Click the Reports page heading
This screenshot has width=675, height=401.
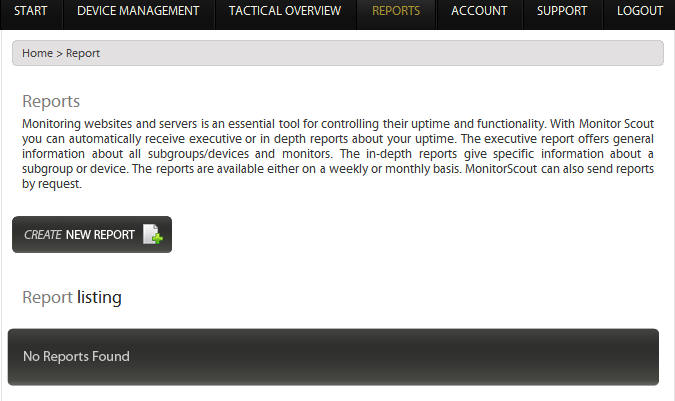click(51, 101)
